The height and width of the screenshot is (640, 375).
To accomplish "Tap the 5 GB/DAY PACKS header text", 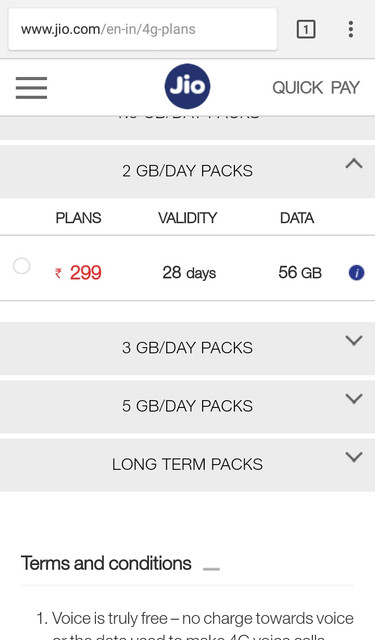I will 187,406.
